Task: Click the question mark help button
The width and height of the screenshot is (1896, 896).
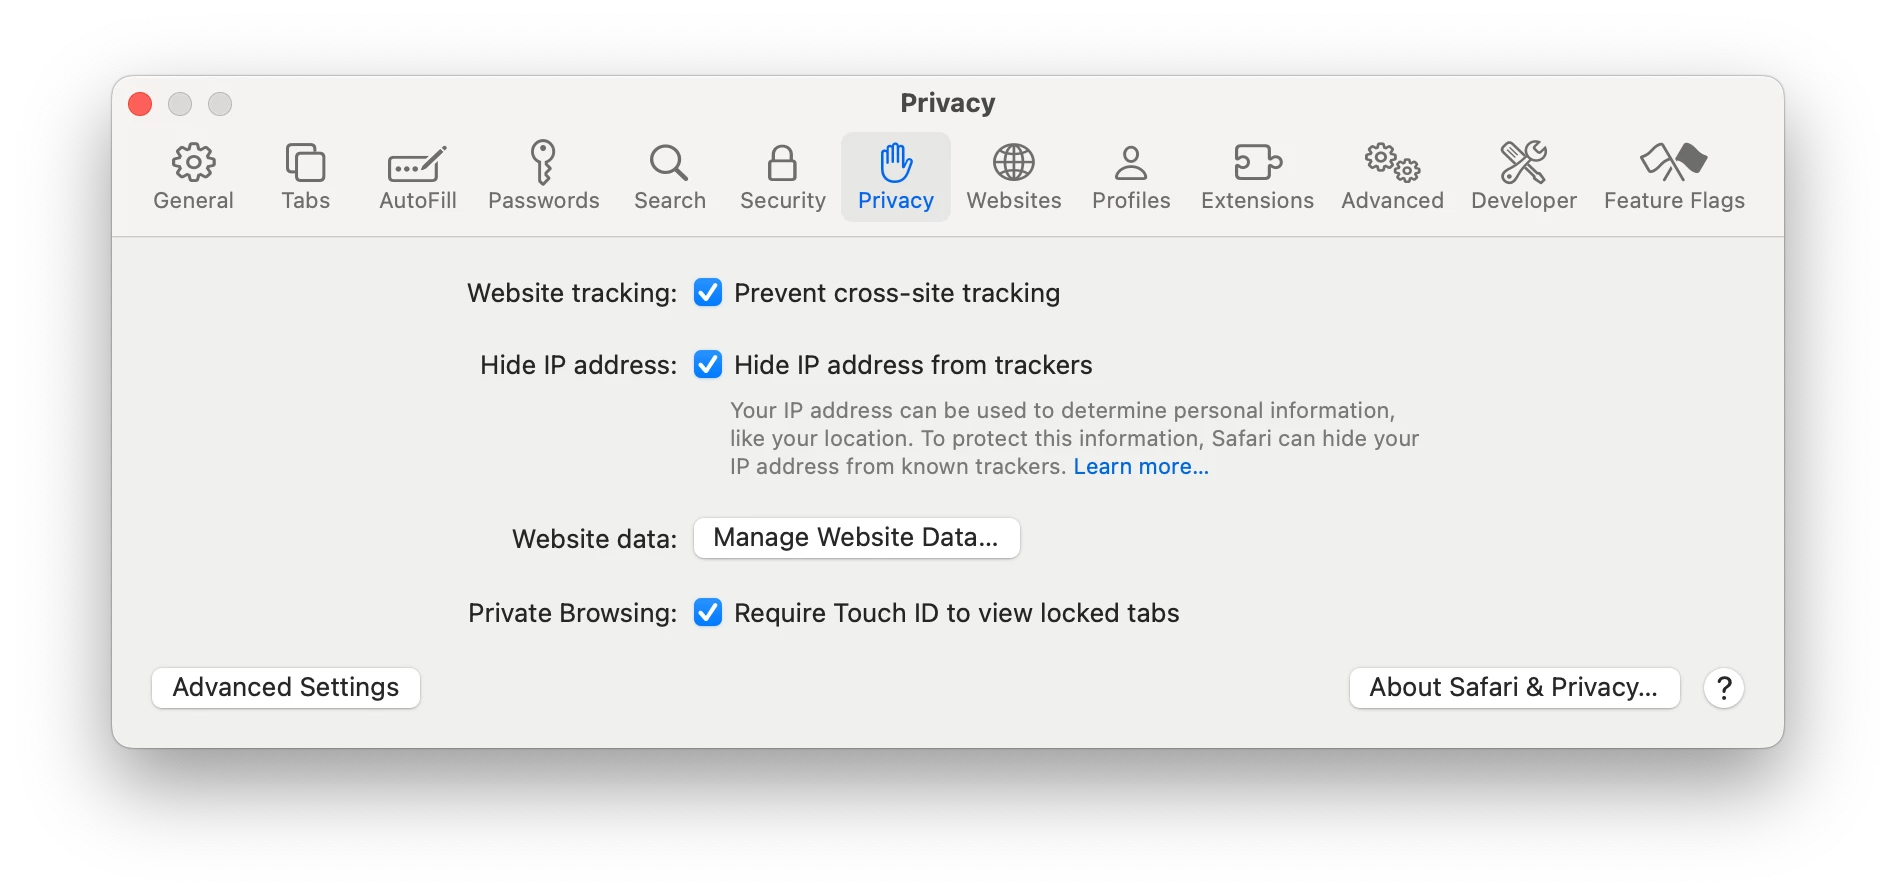Action: 1724,688
